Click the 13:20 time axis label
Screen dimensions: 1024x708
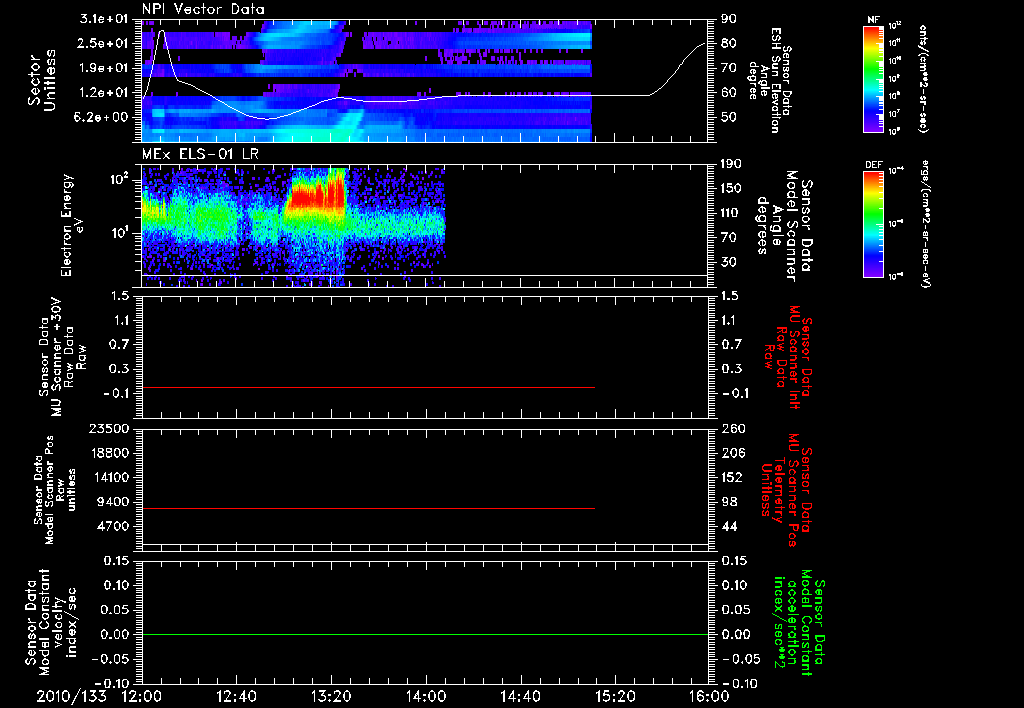[x=331, y=696]
